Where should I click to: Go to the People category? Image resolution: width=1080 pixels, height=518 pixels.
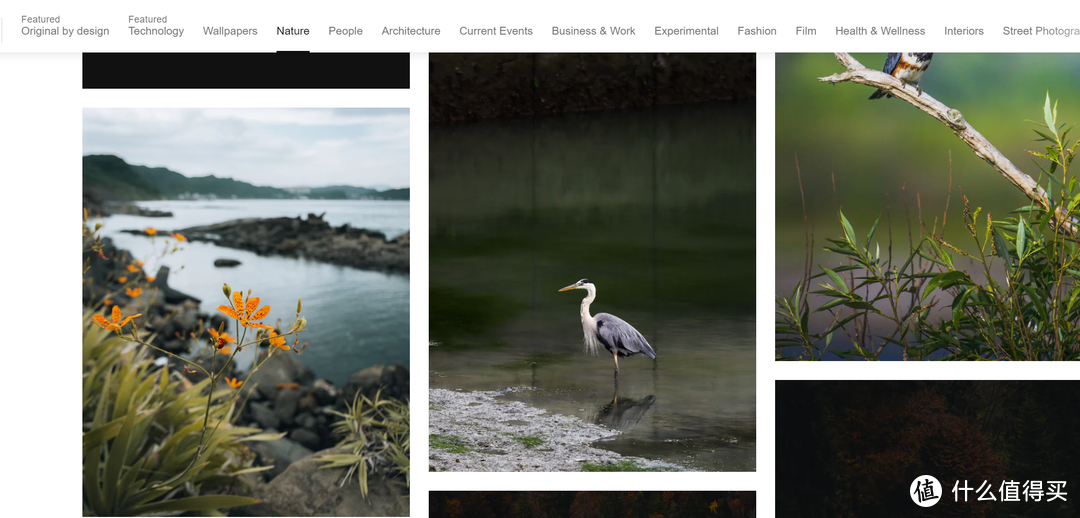tap(345, 31)
